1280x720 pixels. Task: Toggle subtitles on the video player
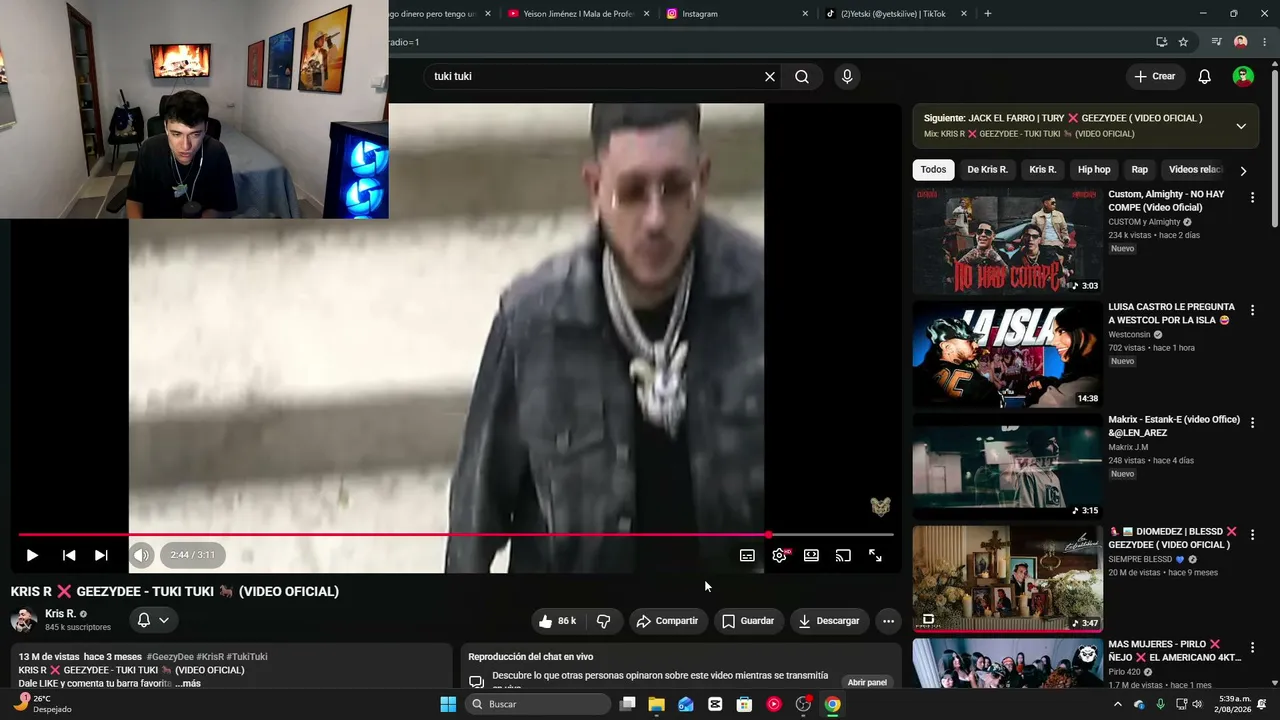point(747,555)
